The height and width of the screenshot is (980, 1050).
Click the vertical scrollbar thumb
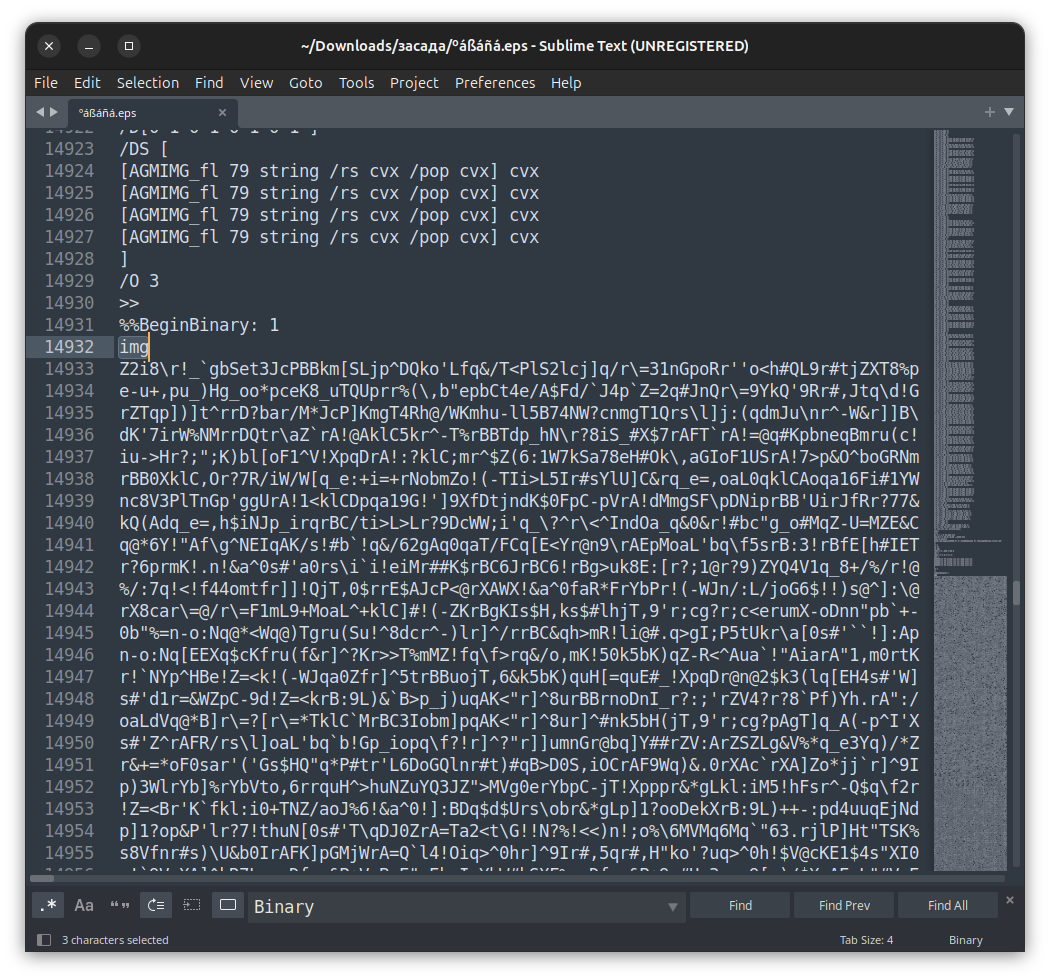pyautogui.click(x=1017, y=593)
